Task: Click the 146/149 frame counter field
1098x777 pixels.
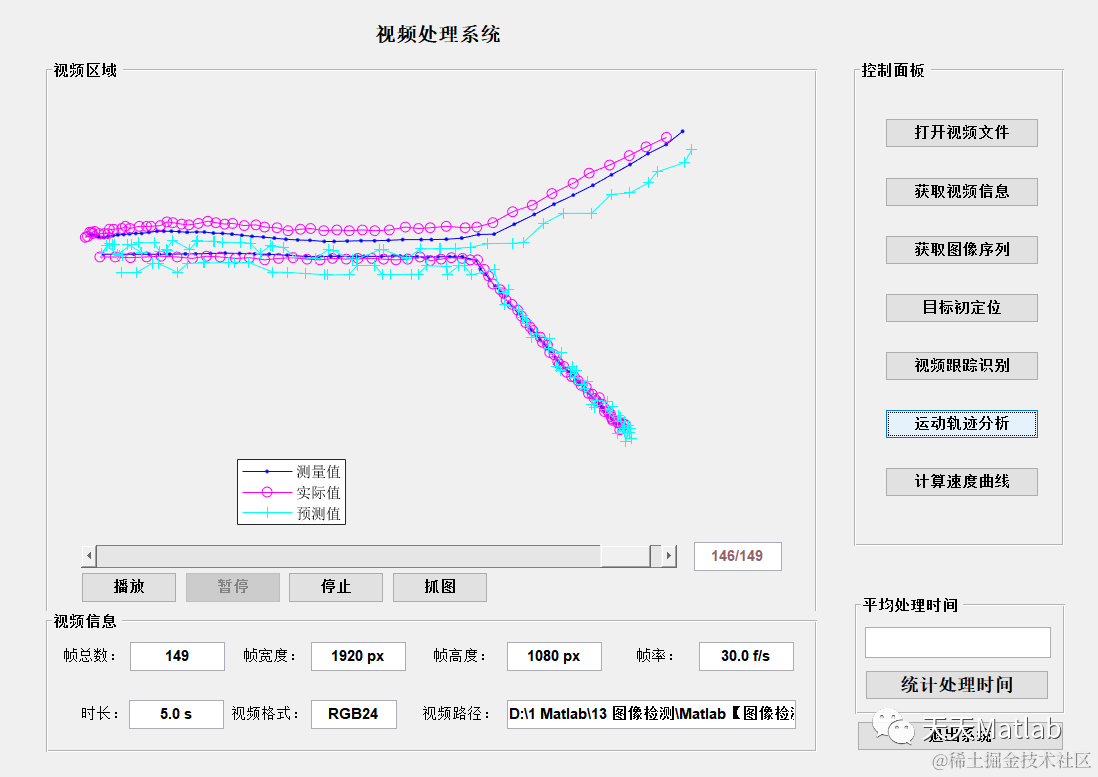Action: (x=737, y=556)
